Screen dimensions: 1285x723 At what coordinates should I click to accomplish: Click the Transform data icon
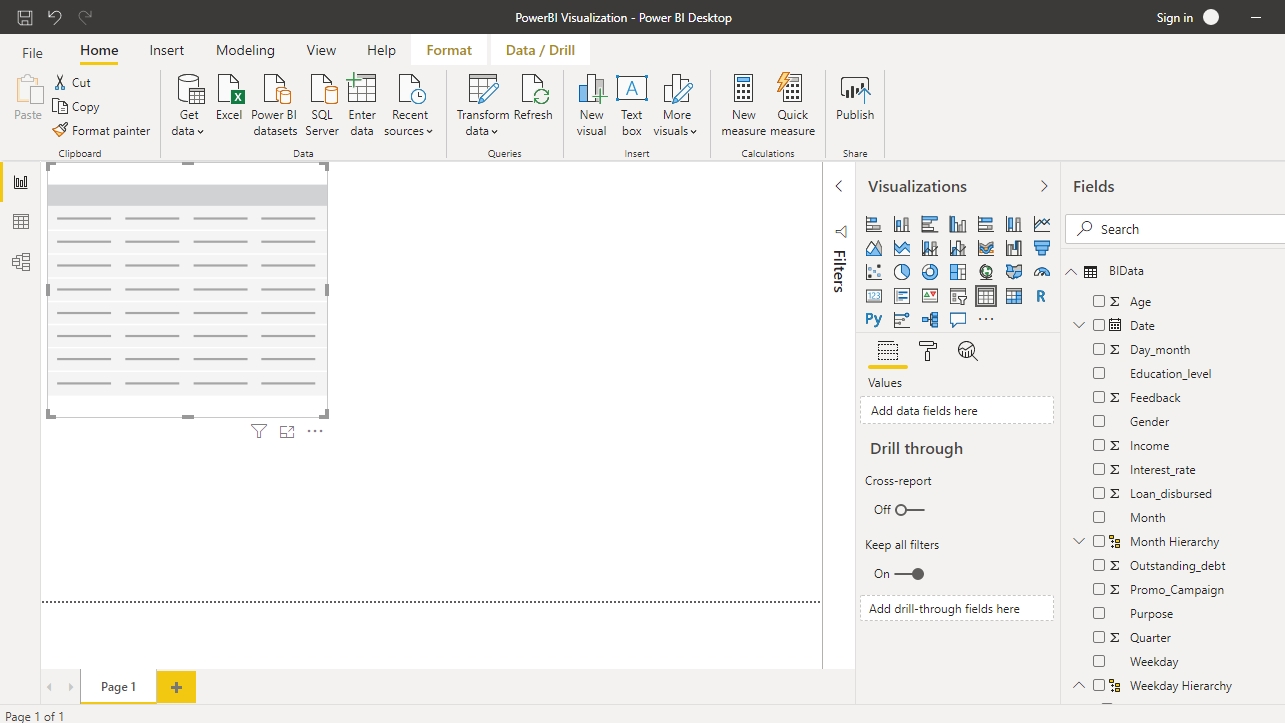coord(483,90)
